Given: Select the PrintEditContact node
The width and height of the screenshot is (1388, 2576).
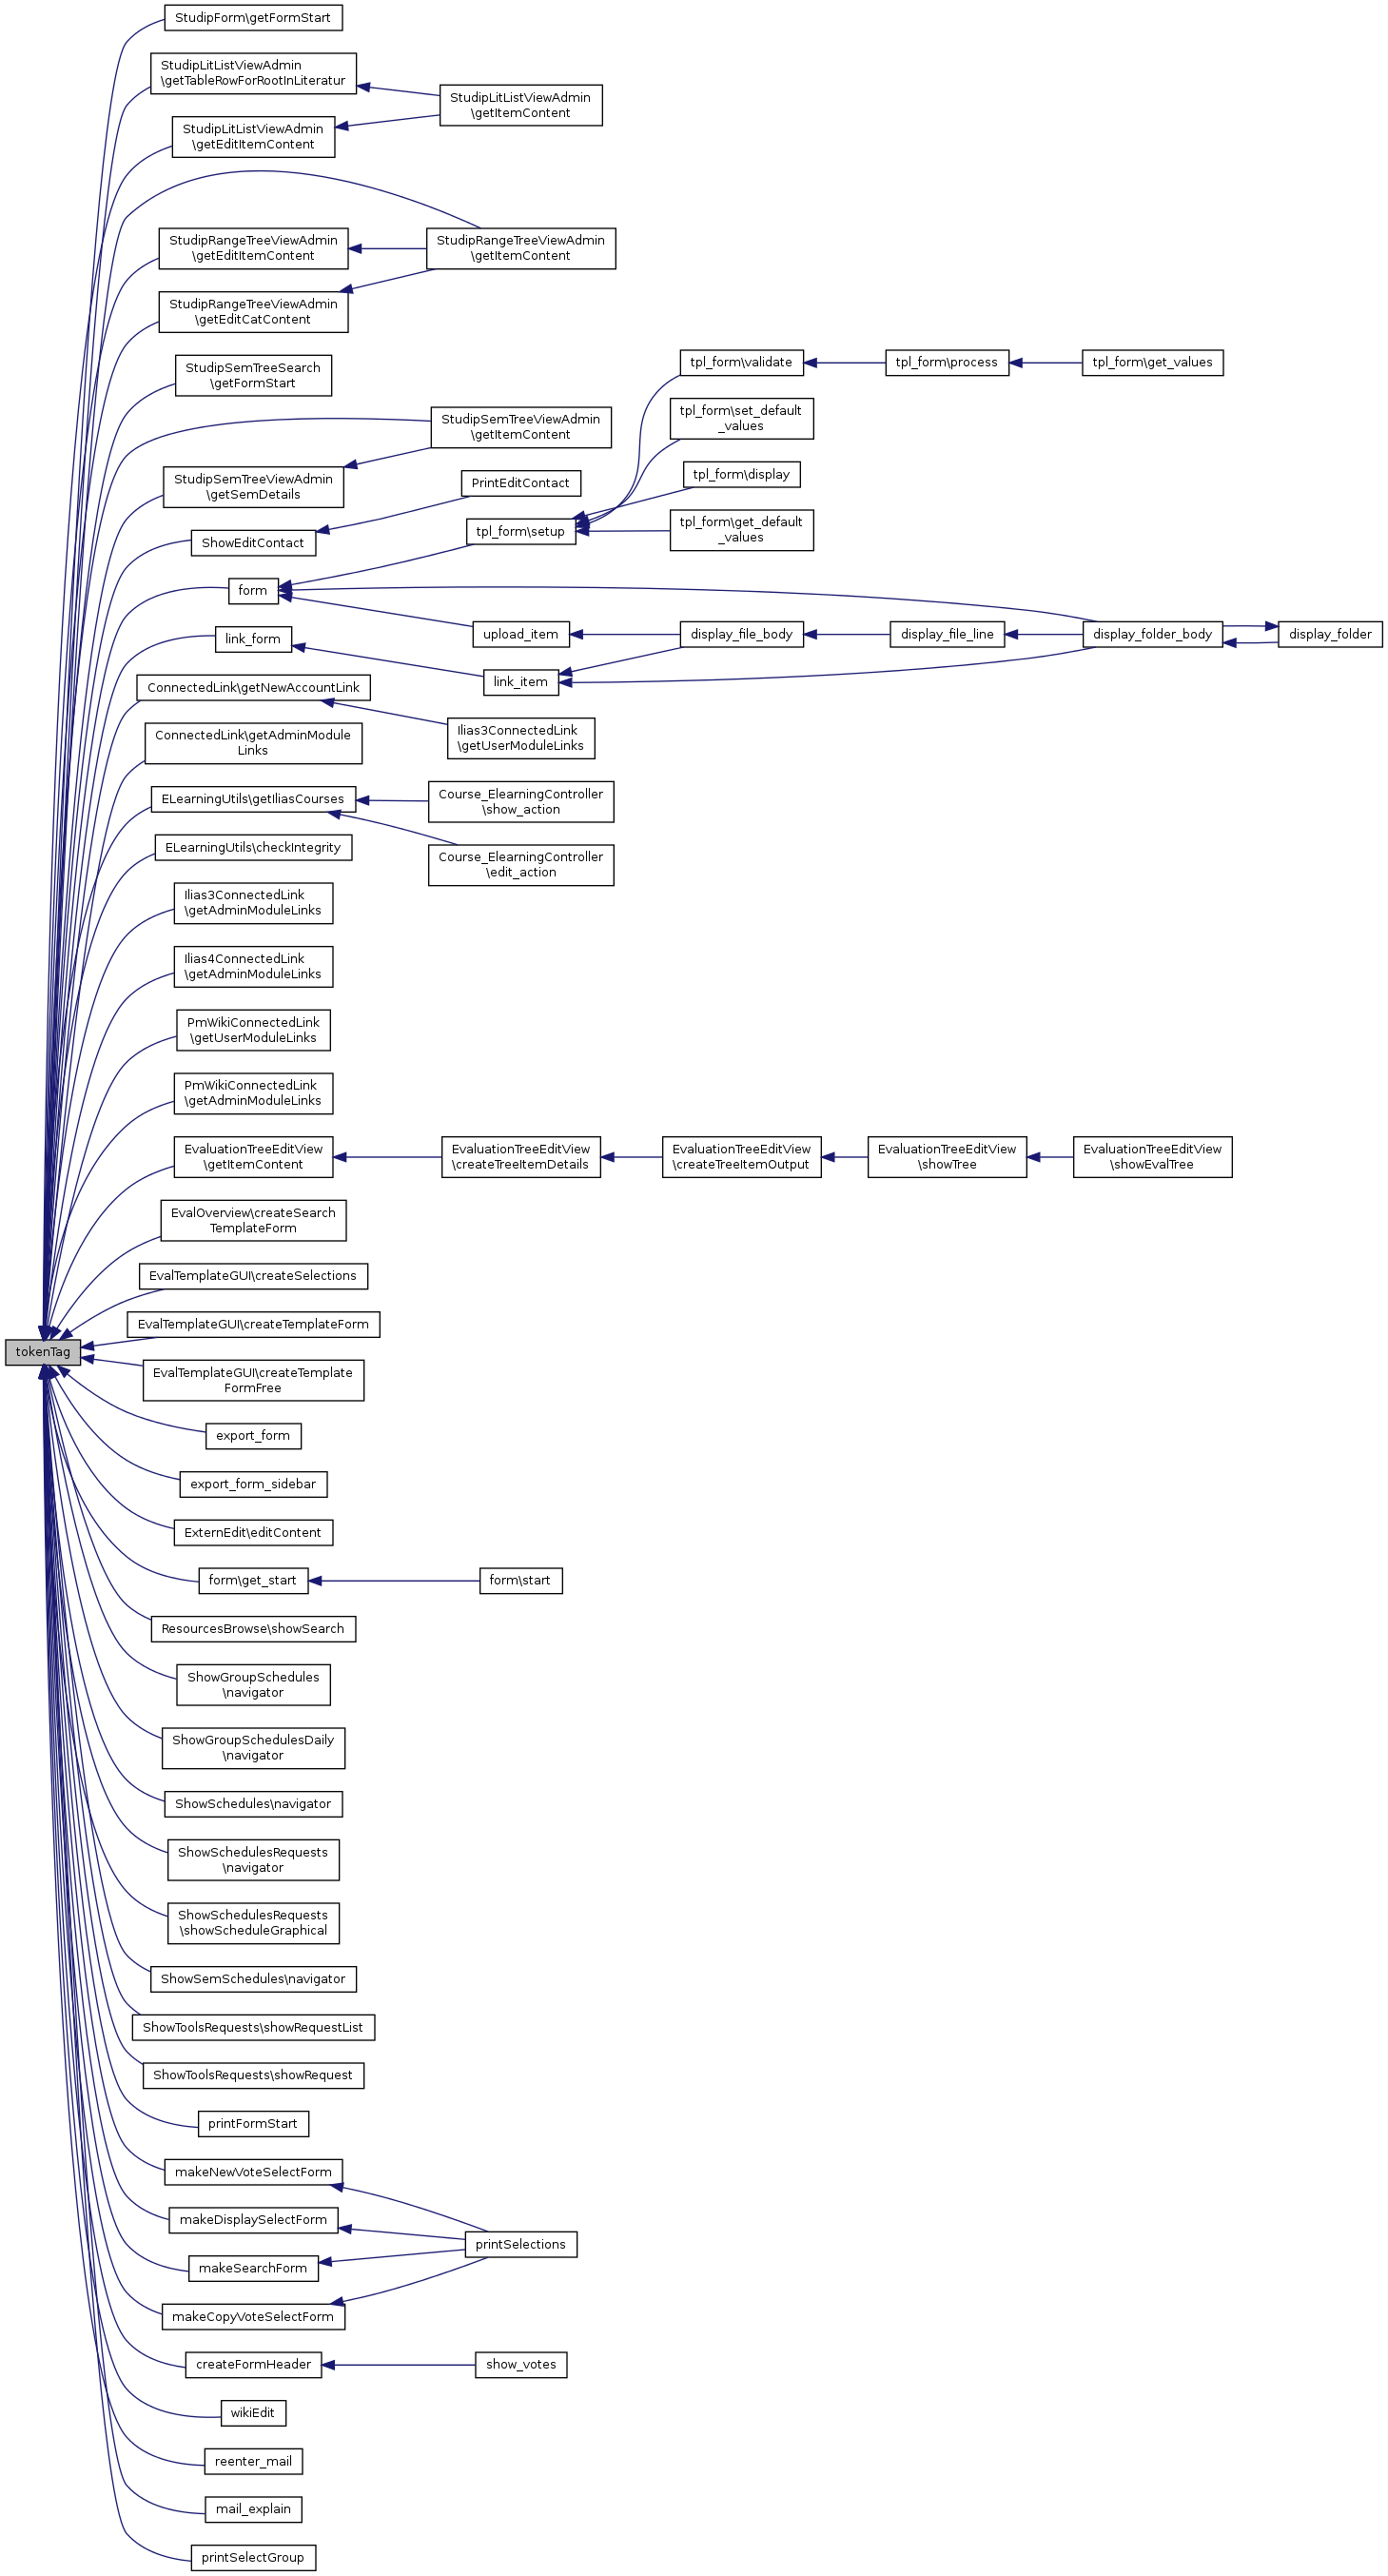Looking at the screenshot, I should (x=520, y=483).
